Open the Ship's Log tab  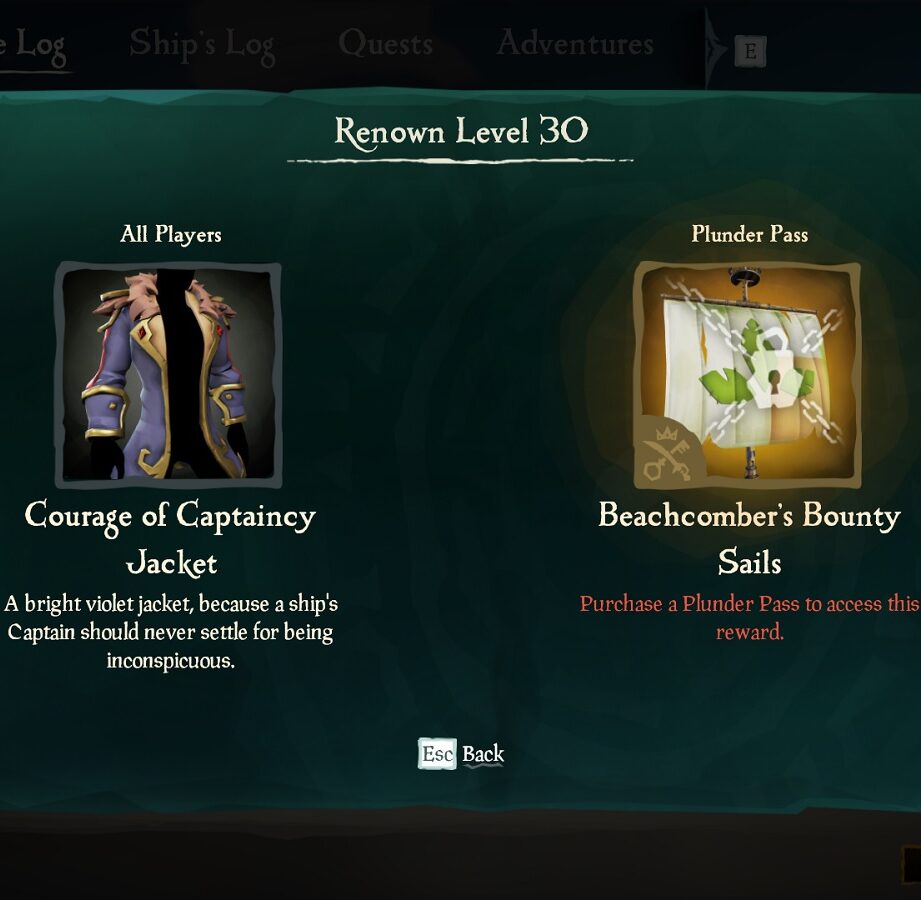[202, 46]
